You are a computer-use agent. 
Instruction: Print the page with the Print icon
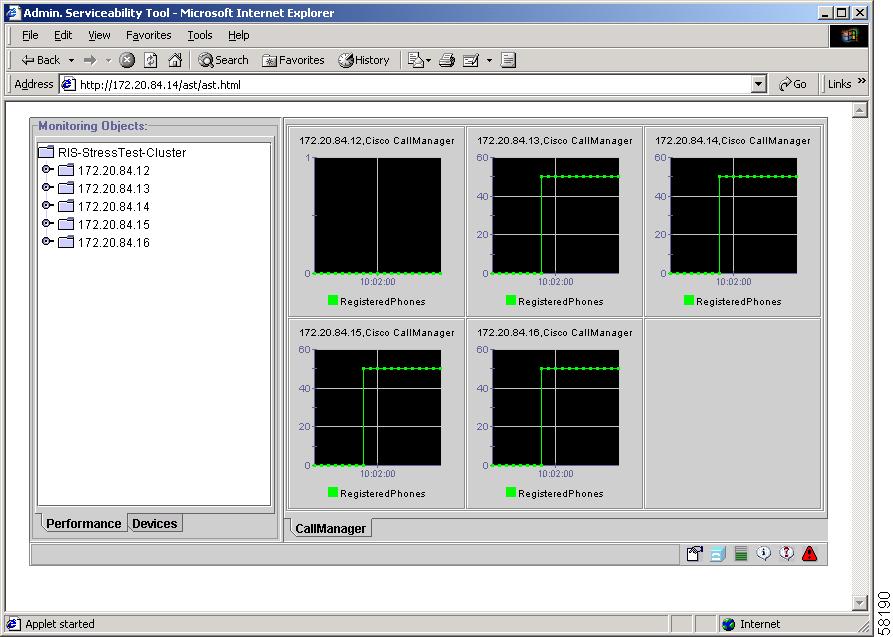(447, 60)
